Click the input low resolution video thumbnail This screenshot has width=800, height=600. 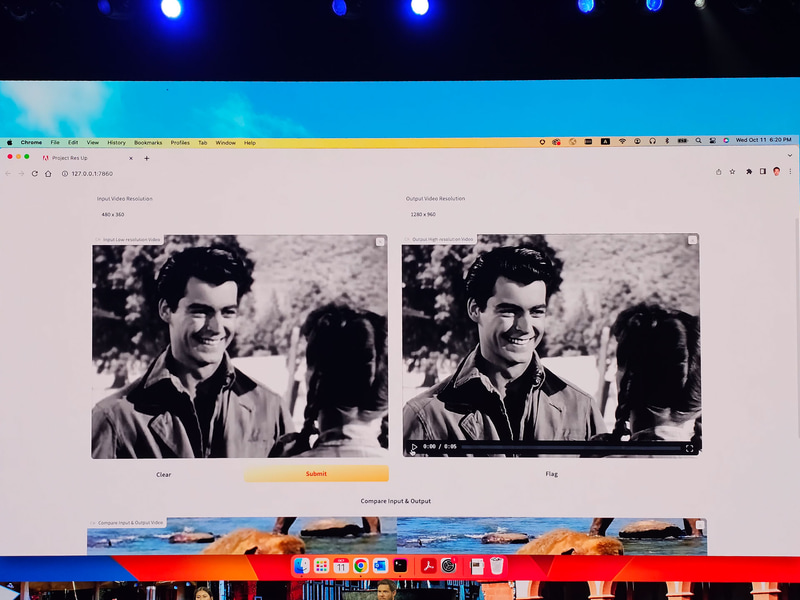(240, 347)
